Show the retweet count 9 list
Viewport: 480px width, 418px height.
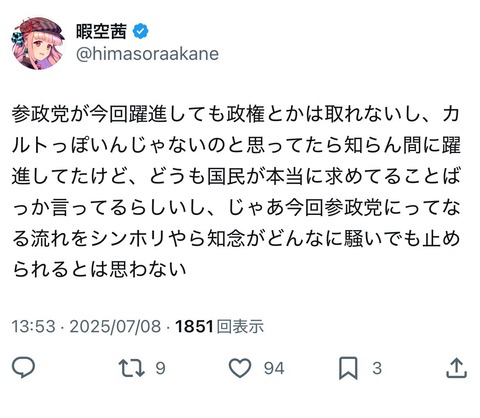pos(161,368)
